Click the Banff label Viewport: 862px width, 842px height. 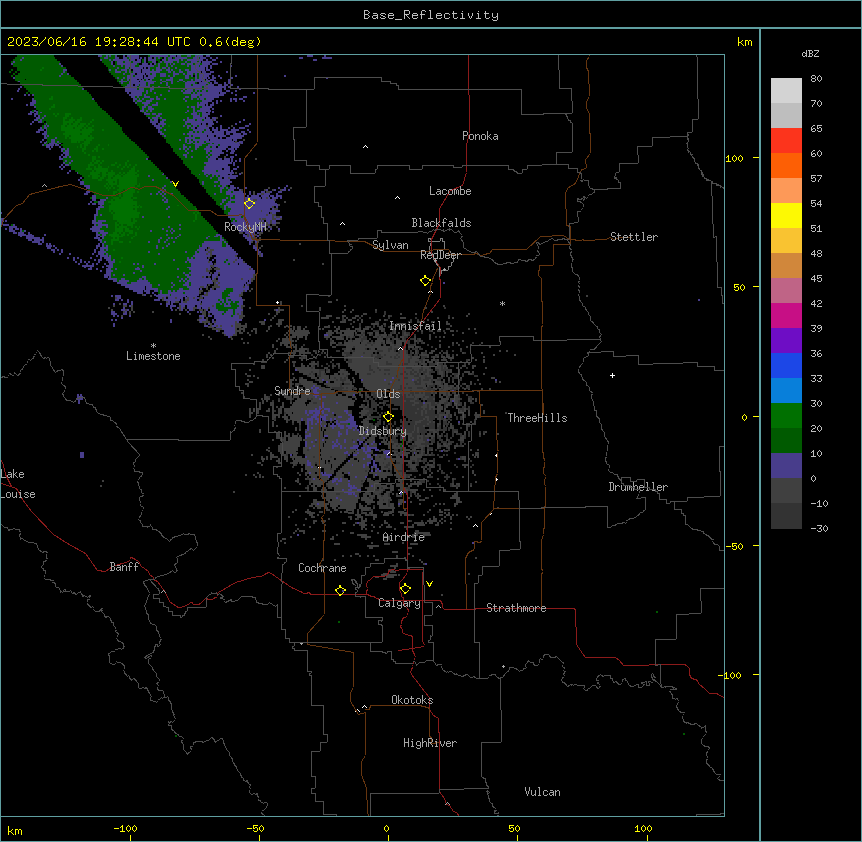[124, 567]
